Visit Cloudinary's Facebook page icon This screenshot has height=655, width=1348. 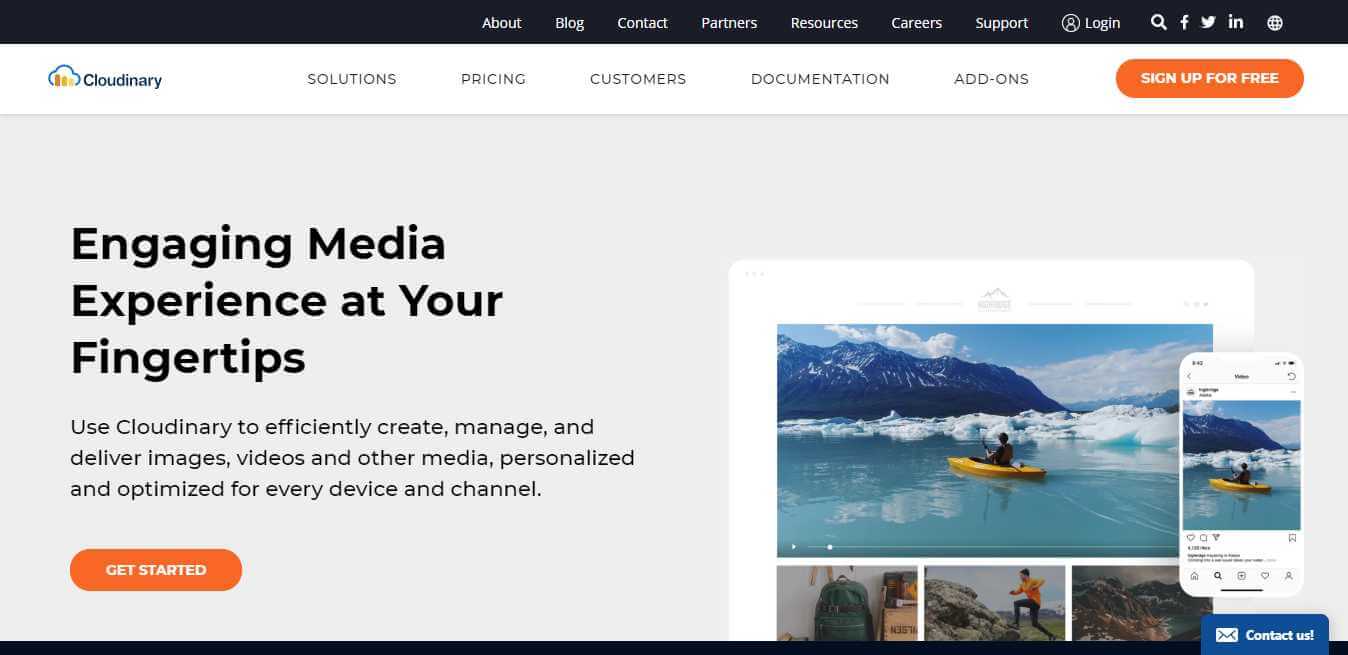[x=1184, y=22]
